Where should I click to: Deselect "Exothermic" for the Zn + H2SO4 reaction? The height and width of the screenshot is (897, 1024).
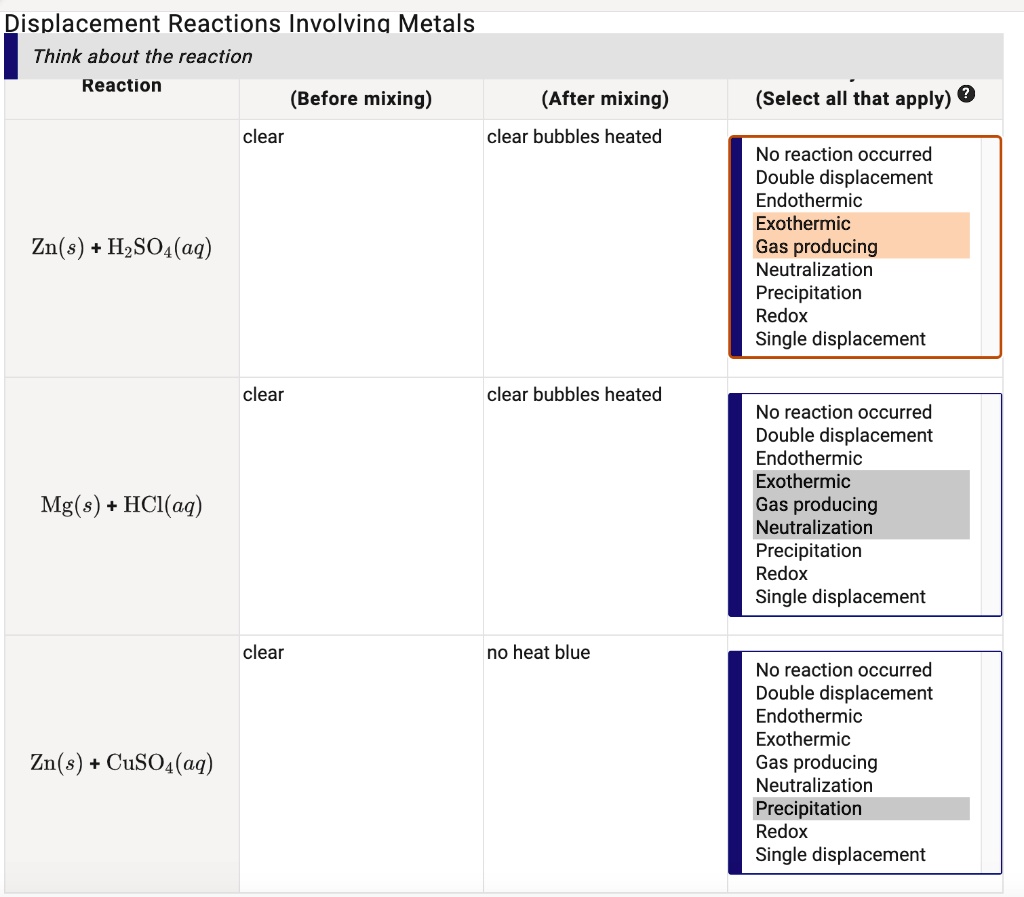pos(803,224)
